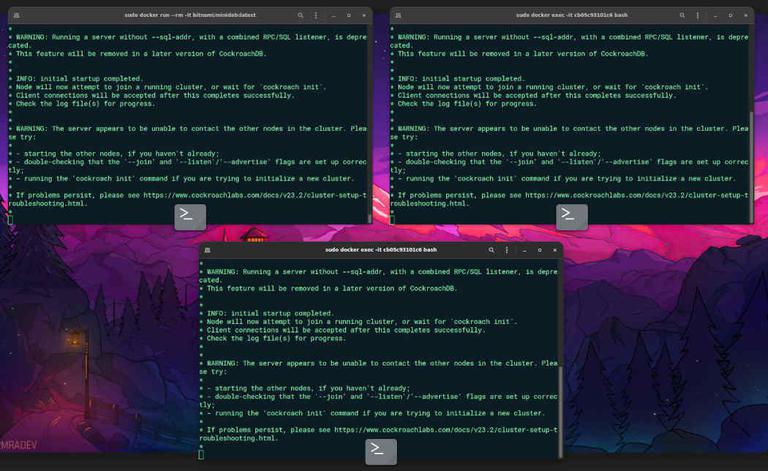Close the top-right docker exec terminal
Screen dimensions: 768x471
(x=745, y=16)
